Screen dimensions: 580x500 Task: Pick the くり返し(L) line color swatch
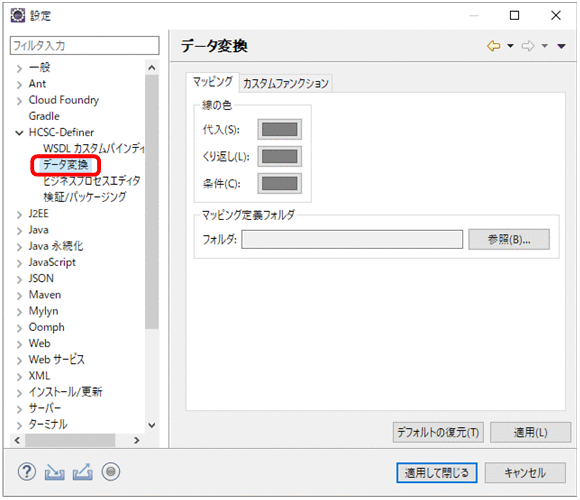[280, 156]
